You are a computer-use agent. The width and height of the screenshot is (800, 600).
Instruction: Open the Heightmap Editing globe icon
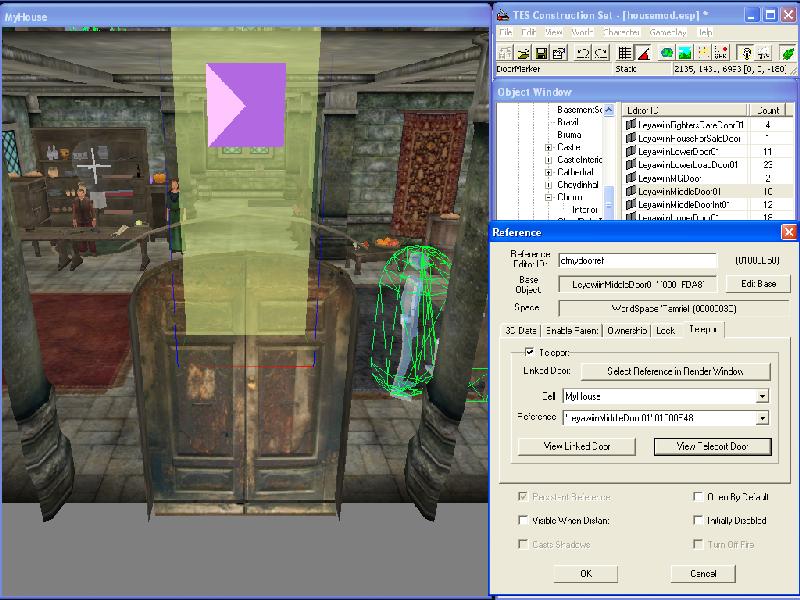(666, 53)
